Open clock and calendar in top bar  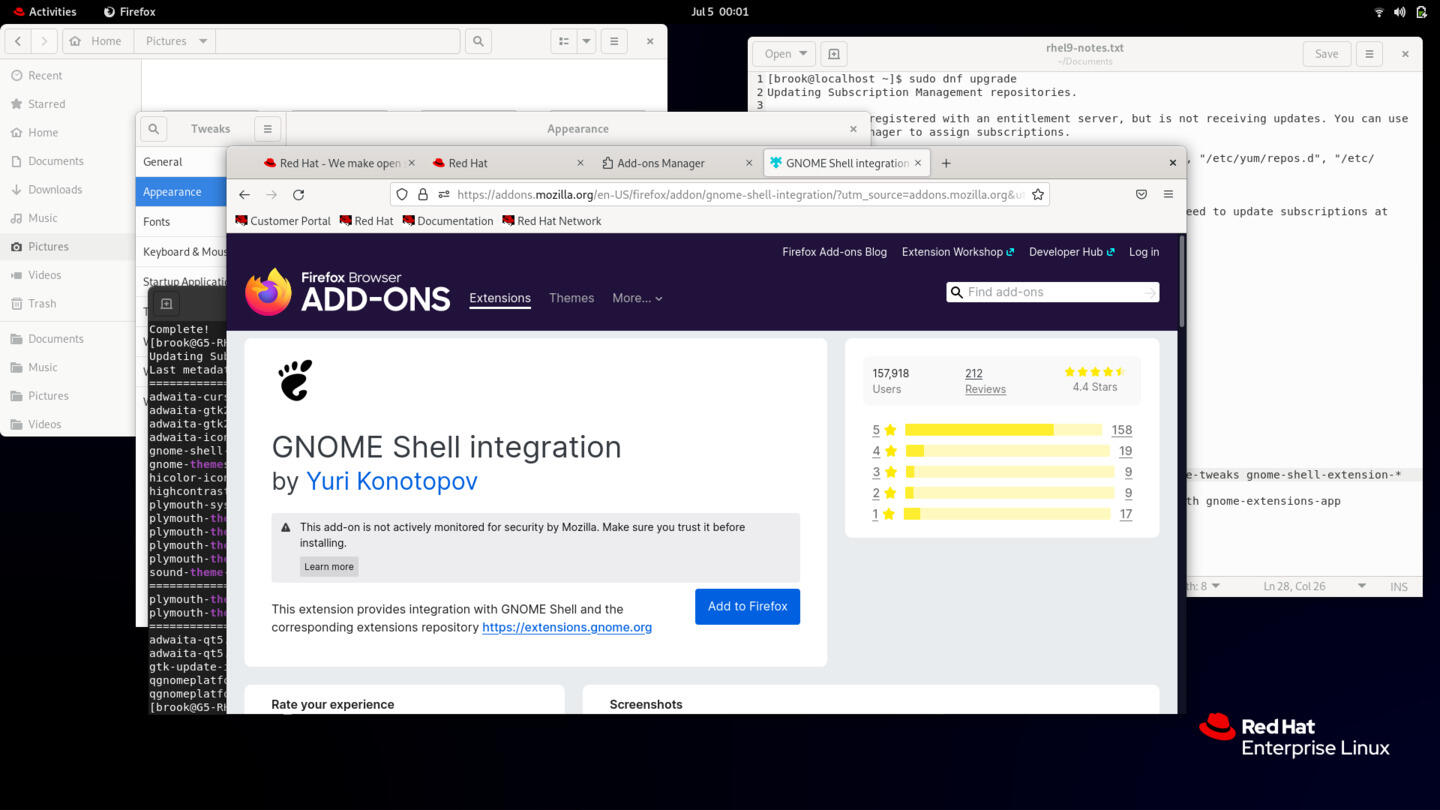[x=720, y=12]
